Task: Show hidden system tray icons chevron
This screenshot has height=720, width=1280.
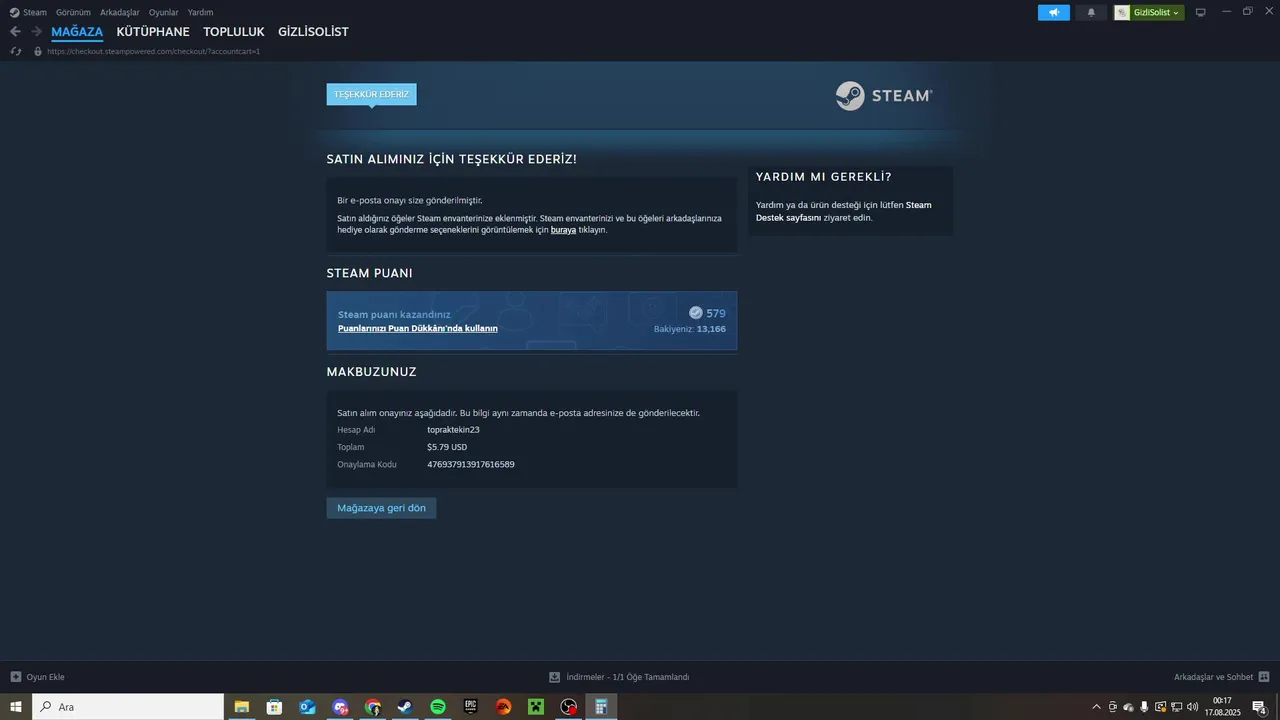Action: 1096,707
